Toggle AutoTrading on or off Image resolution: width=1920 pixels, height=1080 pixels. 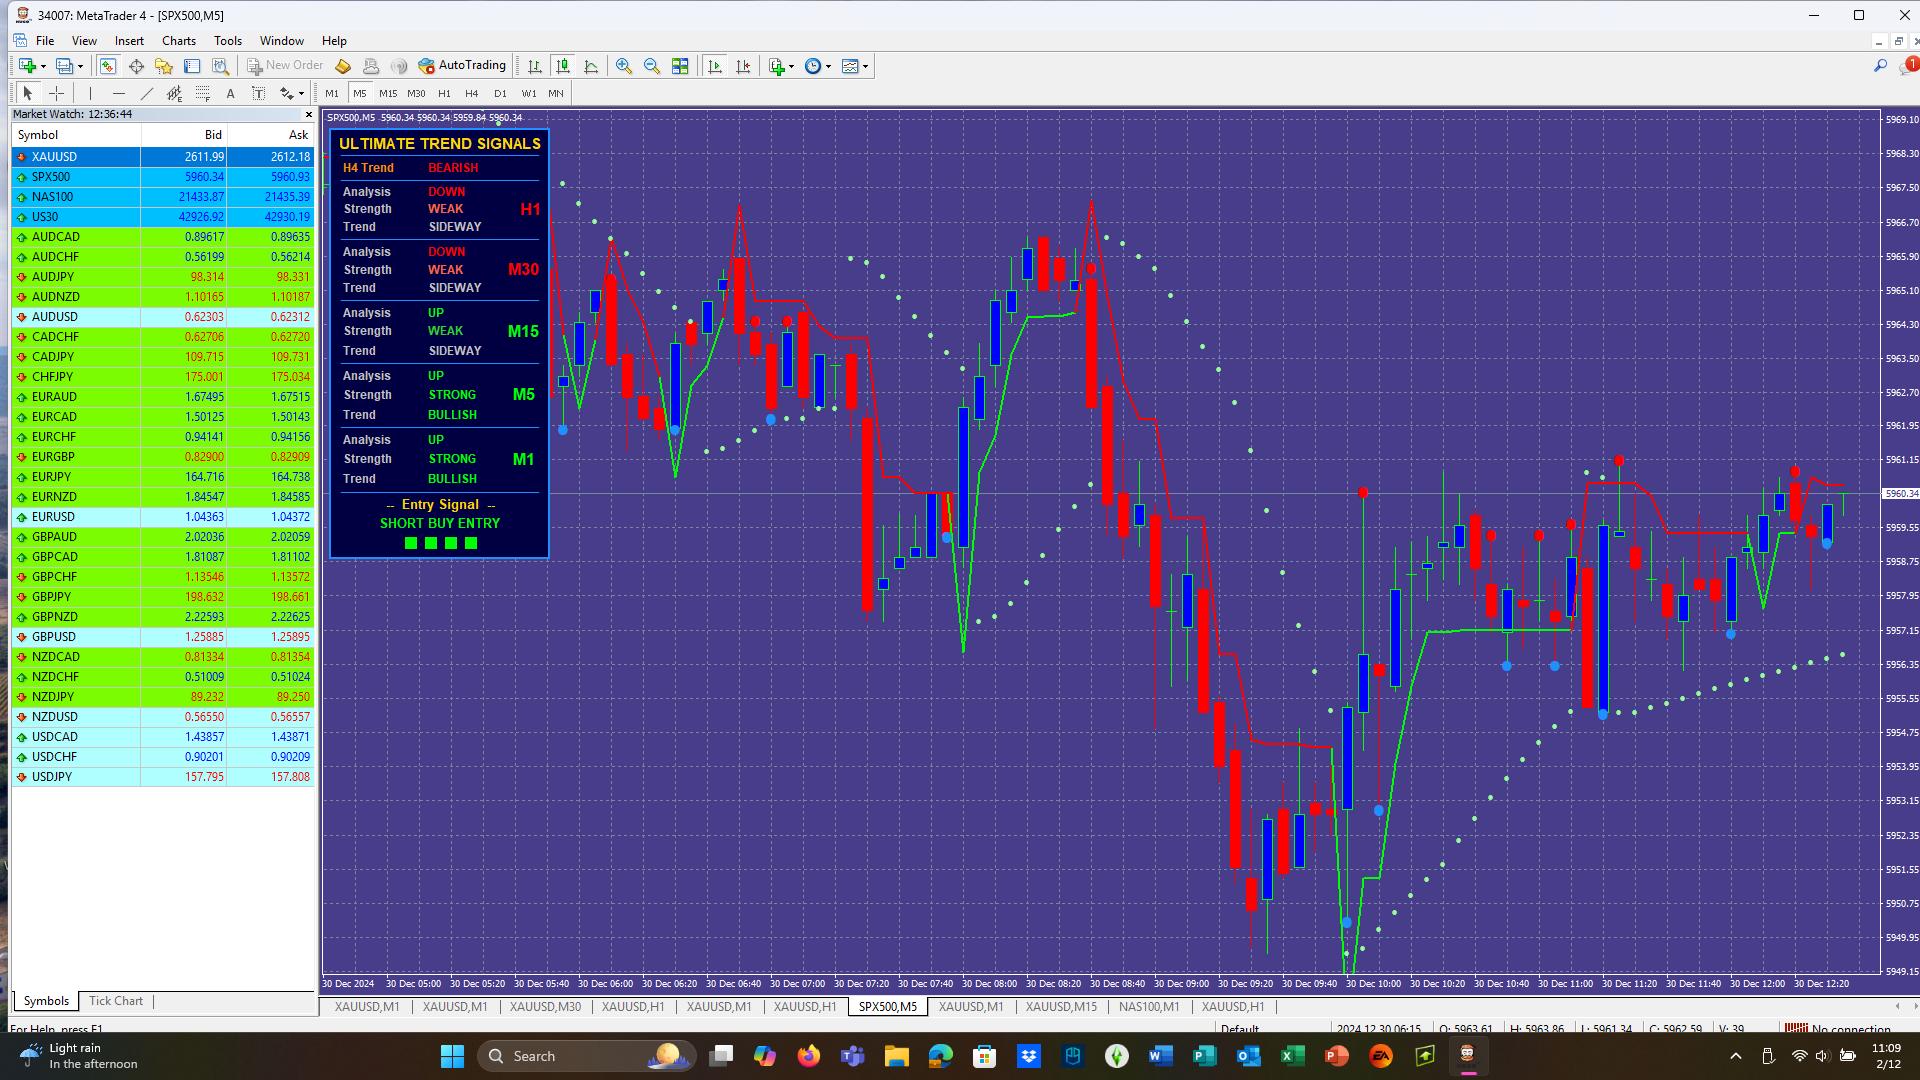[x=463, y=66]
